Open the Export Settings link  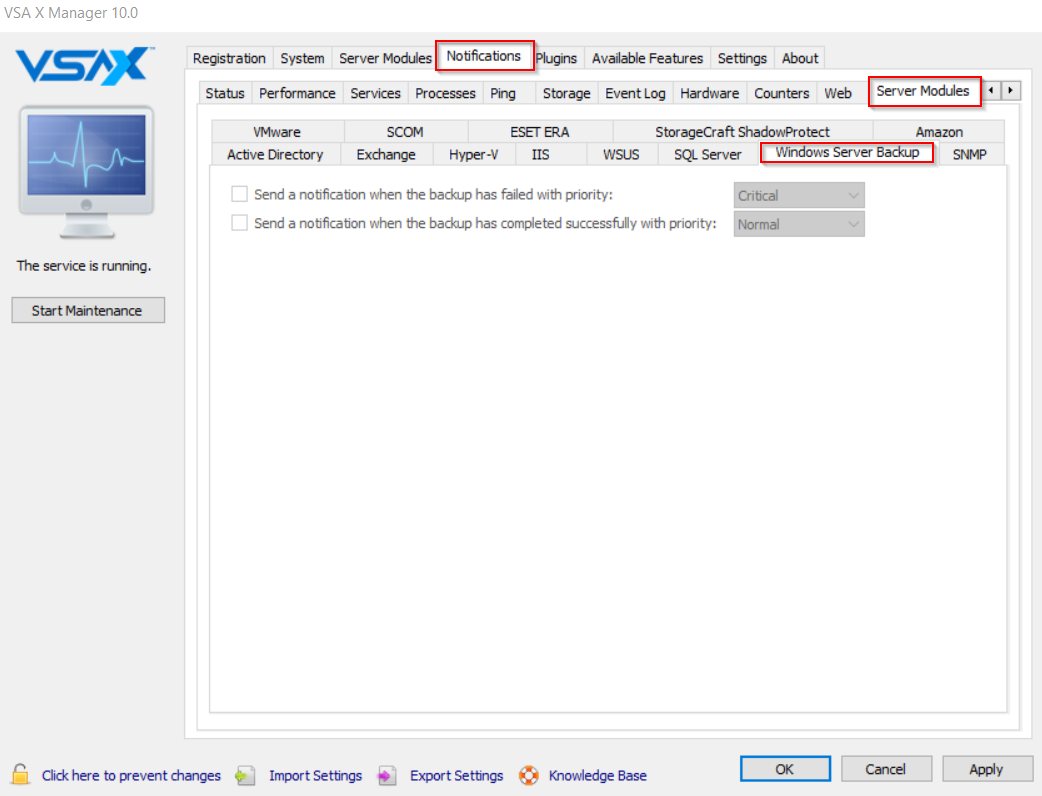[x=457, y=775]
